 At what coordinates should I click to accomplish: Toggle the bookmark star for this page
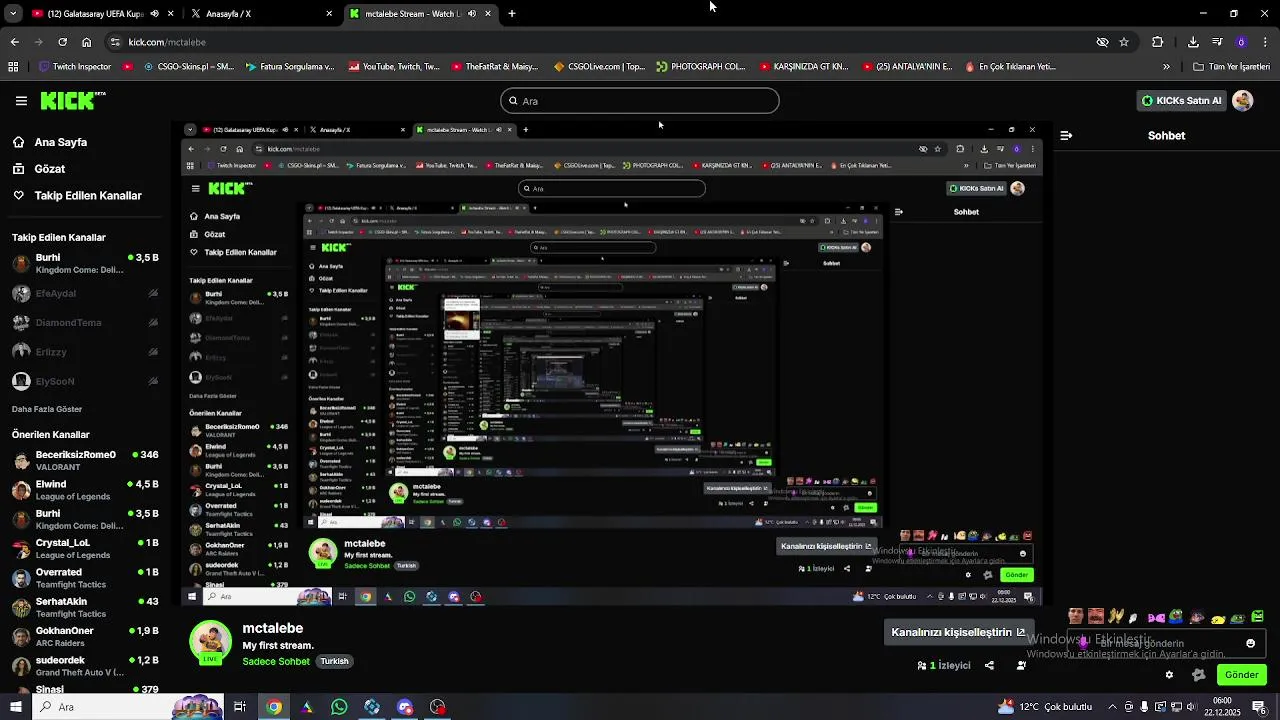click(x=1124, y=42)
